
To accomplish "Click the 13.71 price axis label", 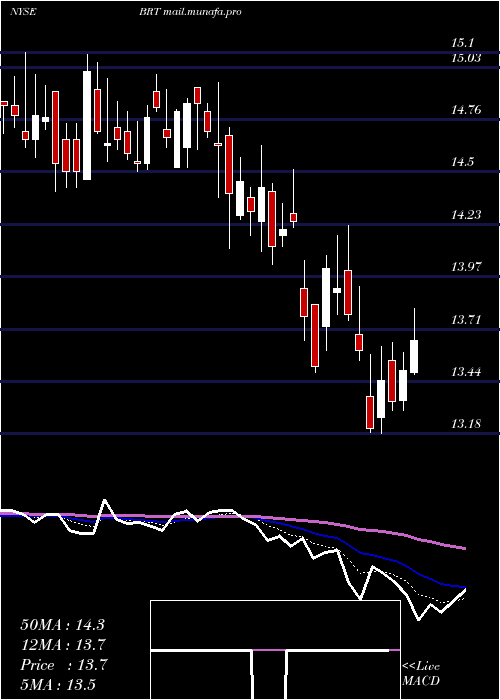I will click(x=466, y=320).
